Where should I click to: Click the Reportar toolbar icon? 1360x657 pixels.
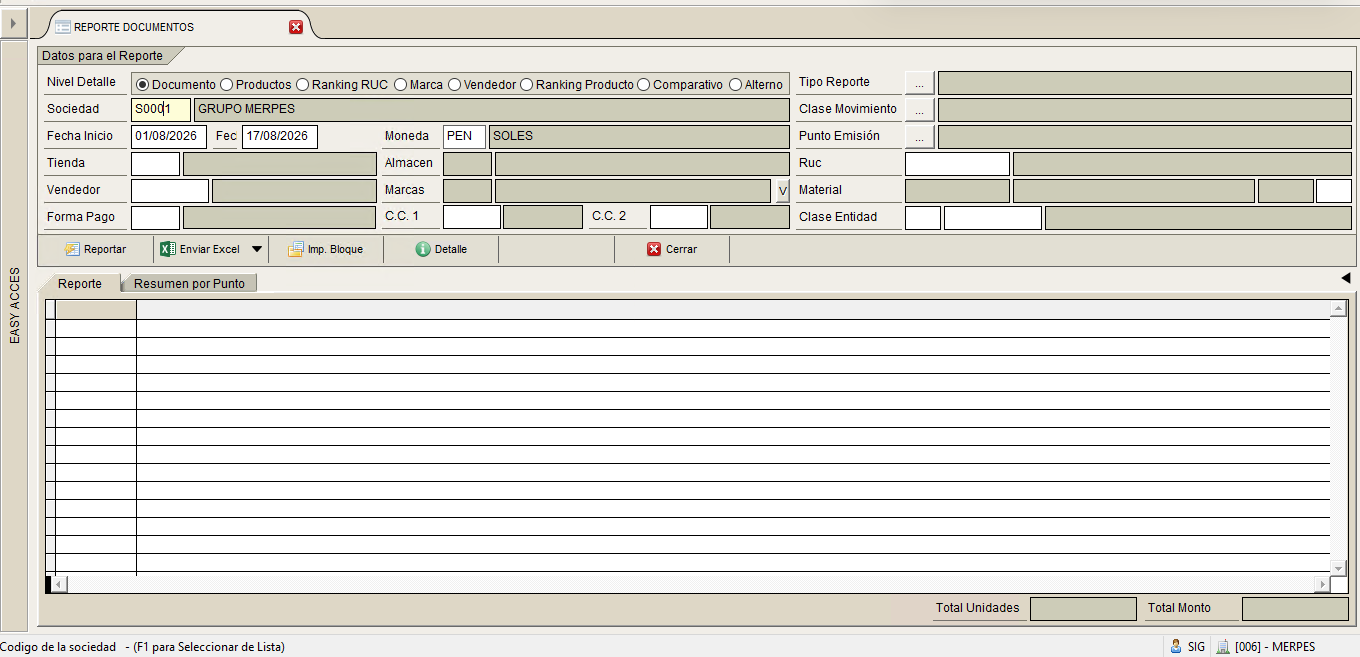(x=72, y=249)
